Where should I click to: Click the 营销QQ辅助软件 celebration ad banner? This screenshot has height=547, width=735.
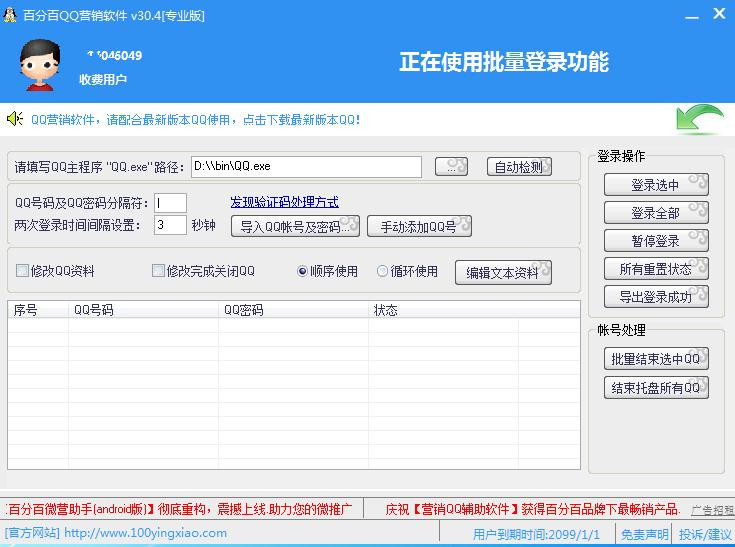coord(532,509)
